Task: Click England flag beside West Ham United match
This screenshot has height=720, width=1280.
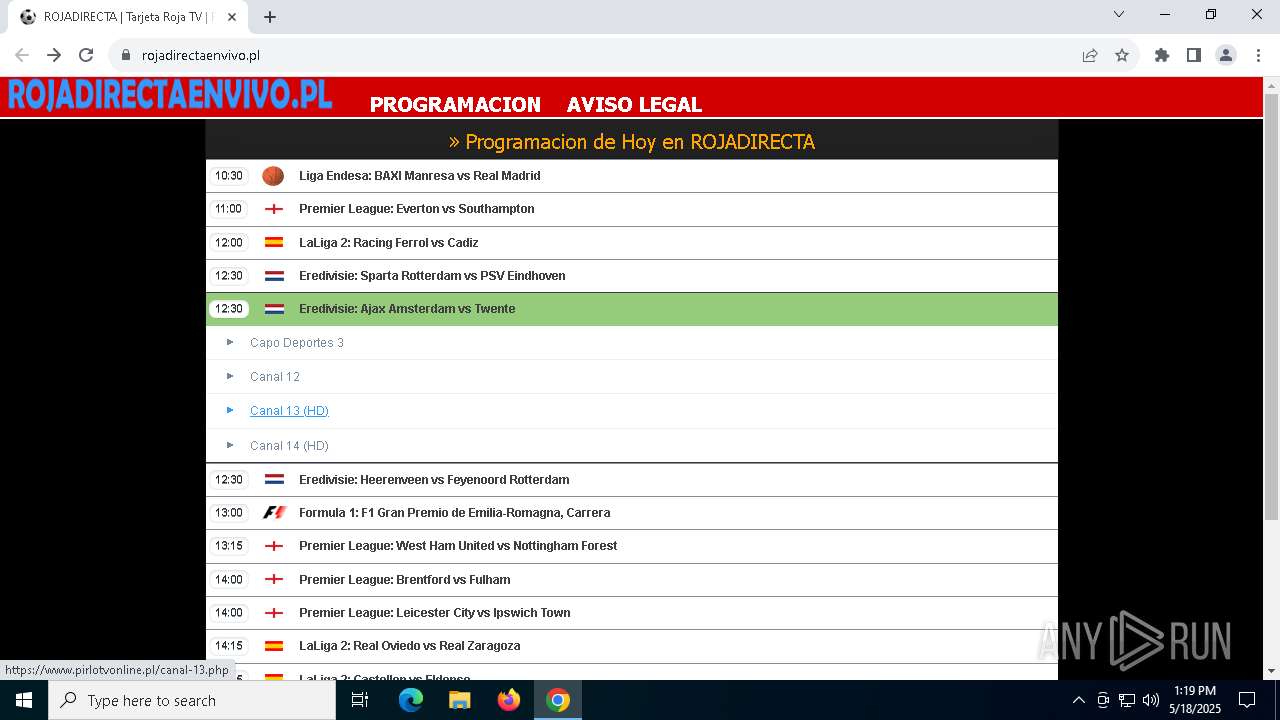Action: (274, 546)
